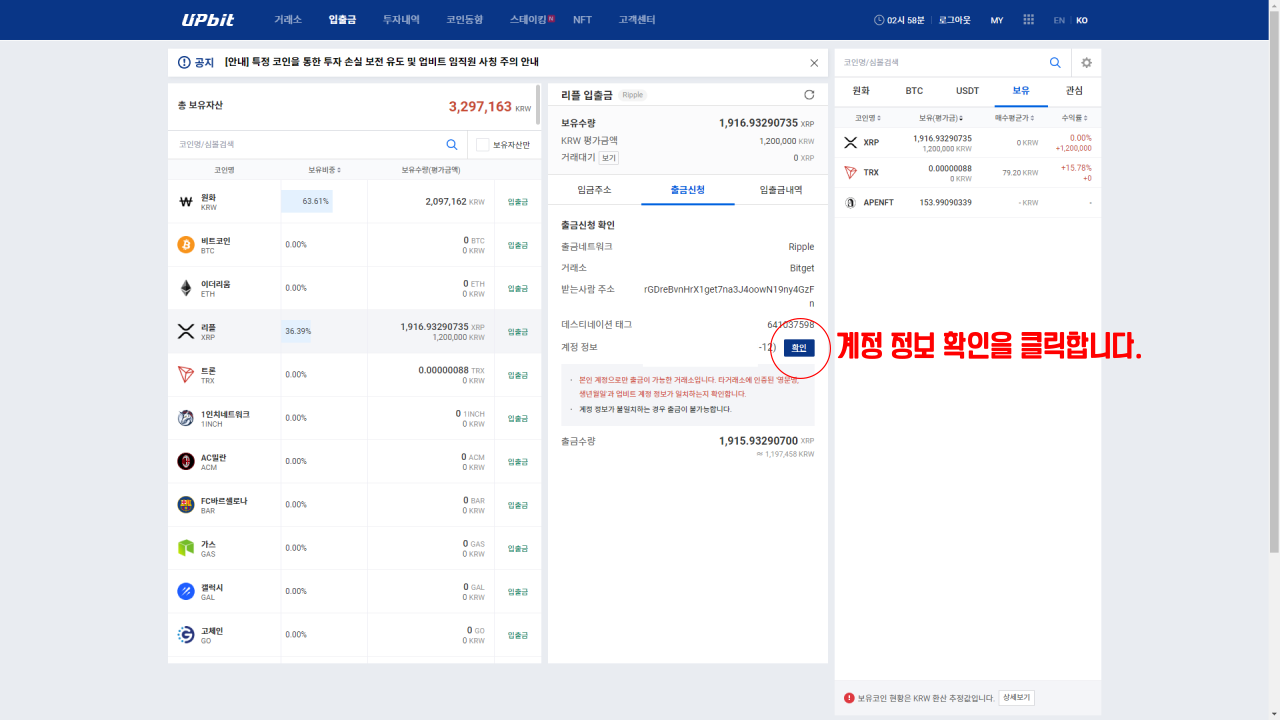This screenshot has width=1280, height=720.
Task: Close the notice banner
Action: pyautogui.click(x=814, y=62)
